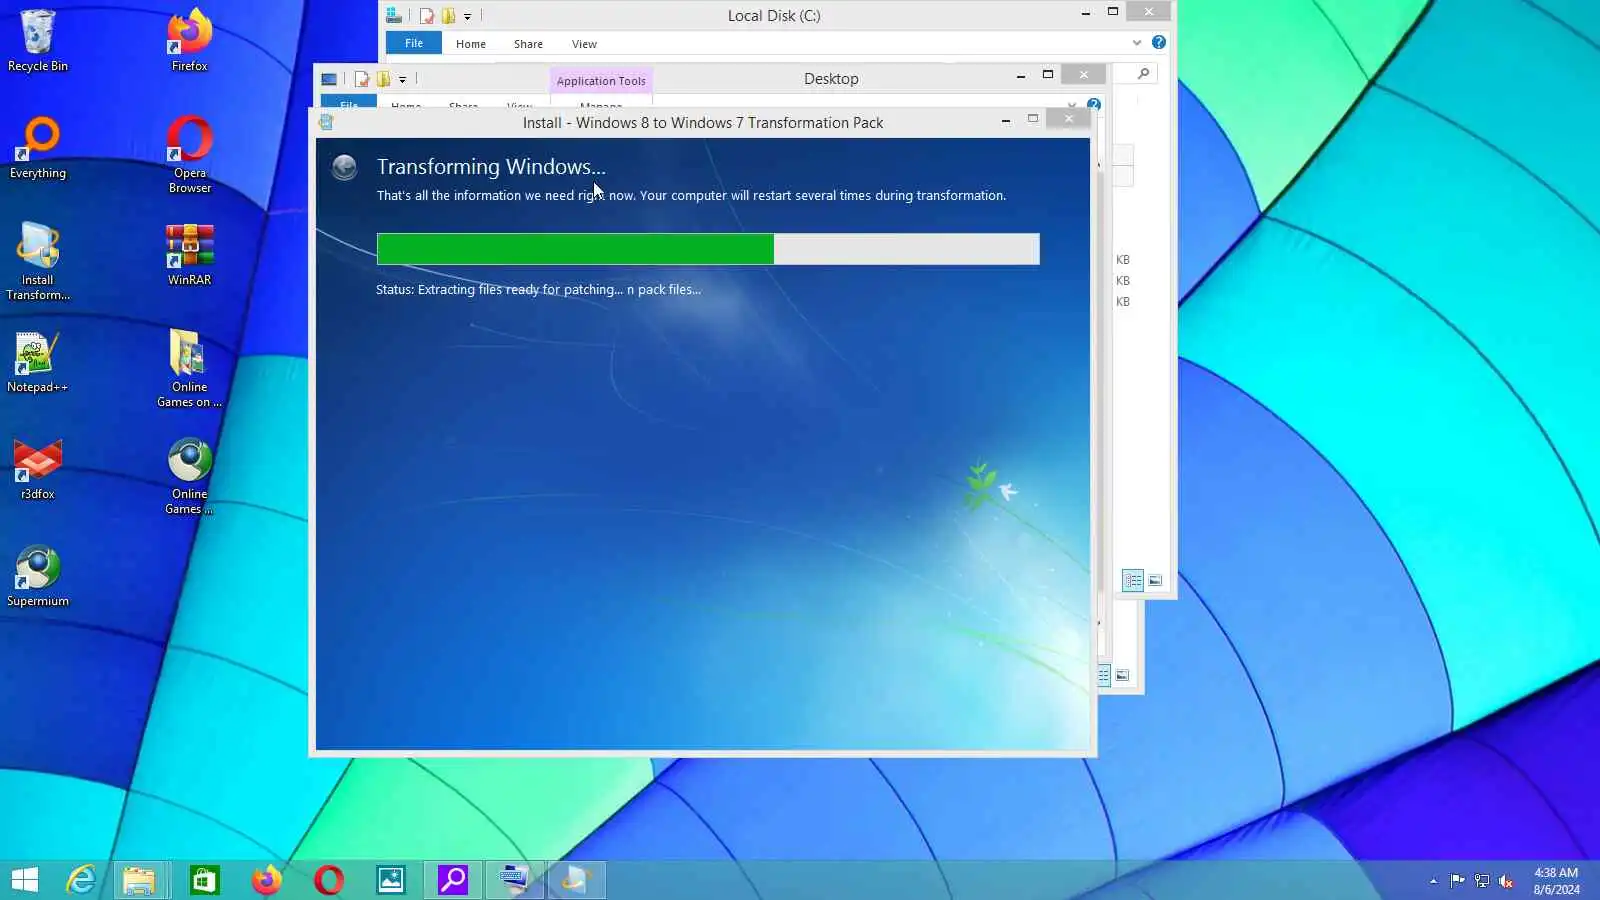Maximize the Desktop Explorer window
This screenshot has height=900, width=1600.
[1048, 75]
